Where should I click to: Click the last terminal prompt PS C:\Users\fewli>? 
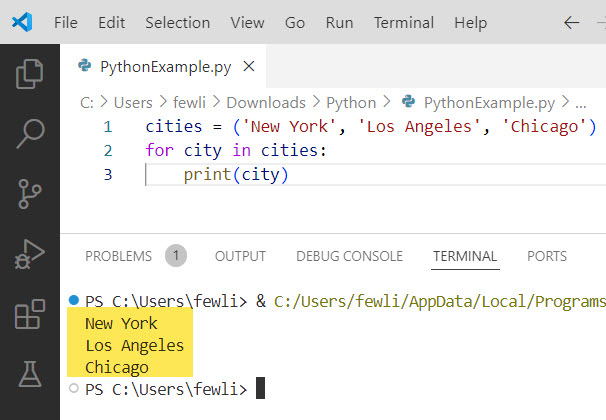(166, 389)
